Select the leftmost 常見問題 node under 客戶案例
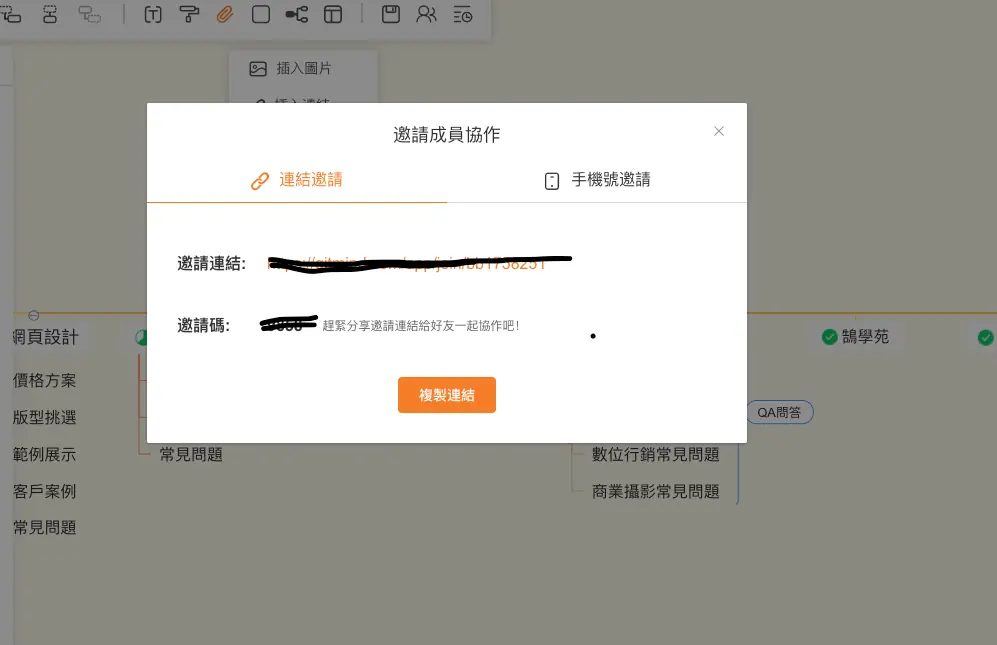Viewport: 997px width, 645px height. point(45,527)
